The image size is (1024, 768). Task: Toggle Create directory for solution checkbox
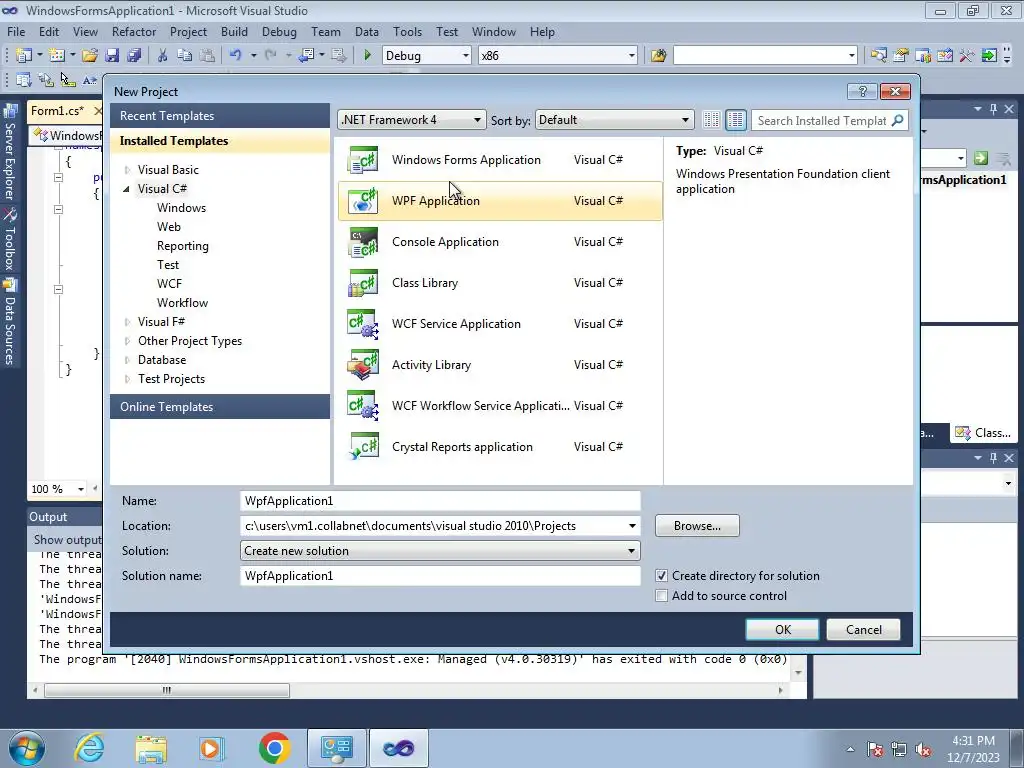coord(662,576)
